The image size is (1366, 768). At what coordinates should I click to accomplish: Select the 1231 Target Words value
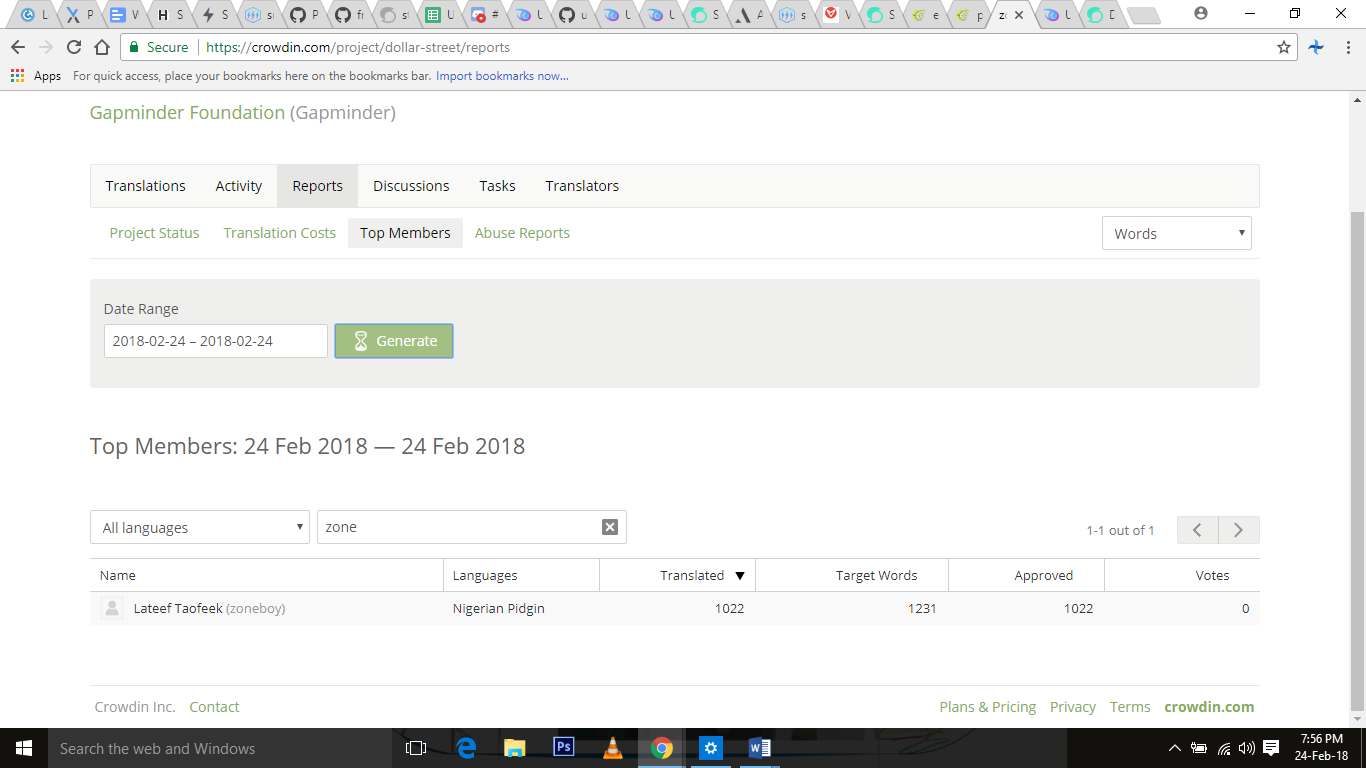922,608
